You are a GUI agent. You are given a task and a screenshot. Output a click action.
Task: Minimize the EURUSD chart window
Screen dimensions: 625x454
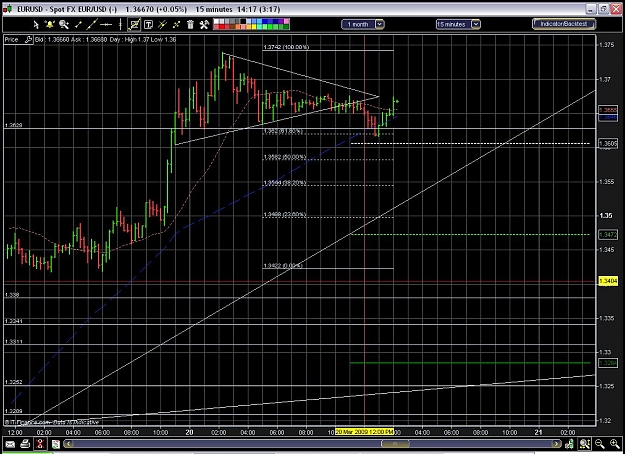(x=592, y=9)
